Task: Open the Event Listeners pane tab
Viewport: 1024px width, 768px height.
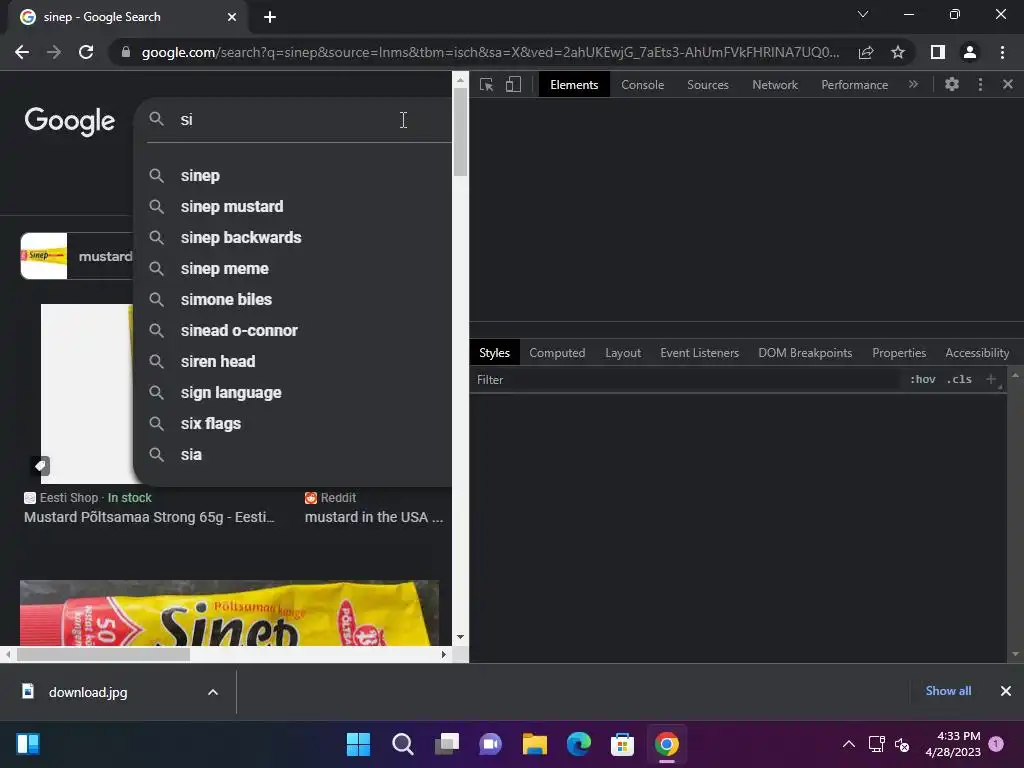Action: [699, 353]
